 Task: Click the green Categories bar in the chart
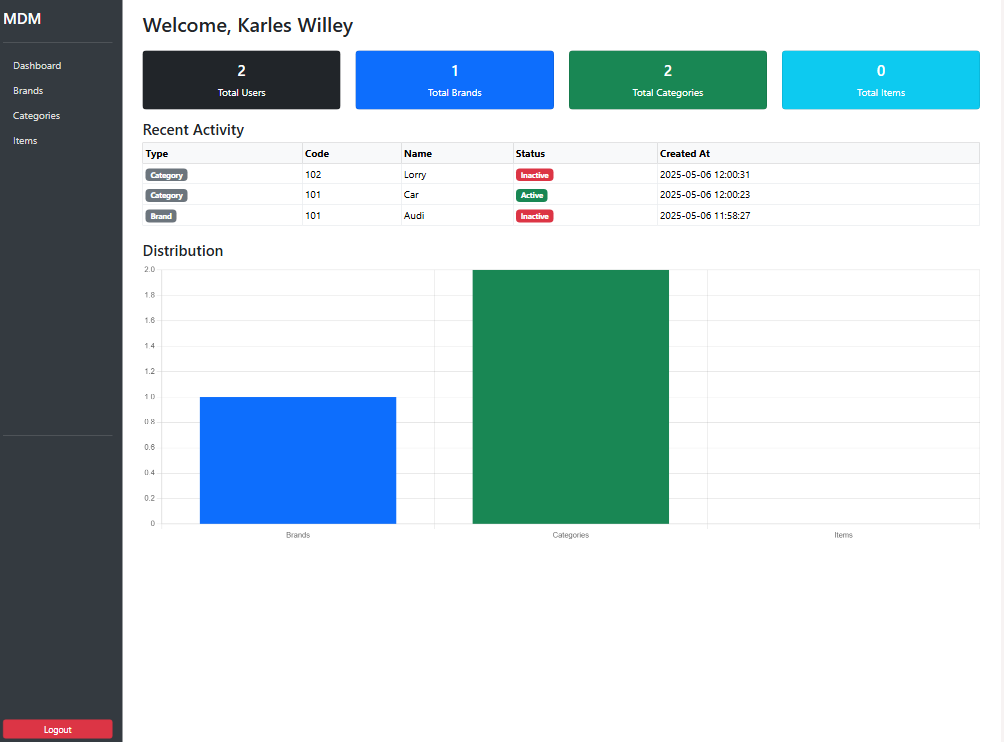(x=571, y=397)
